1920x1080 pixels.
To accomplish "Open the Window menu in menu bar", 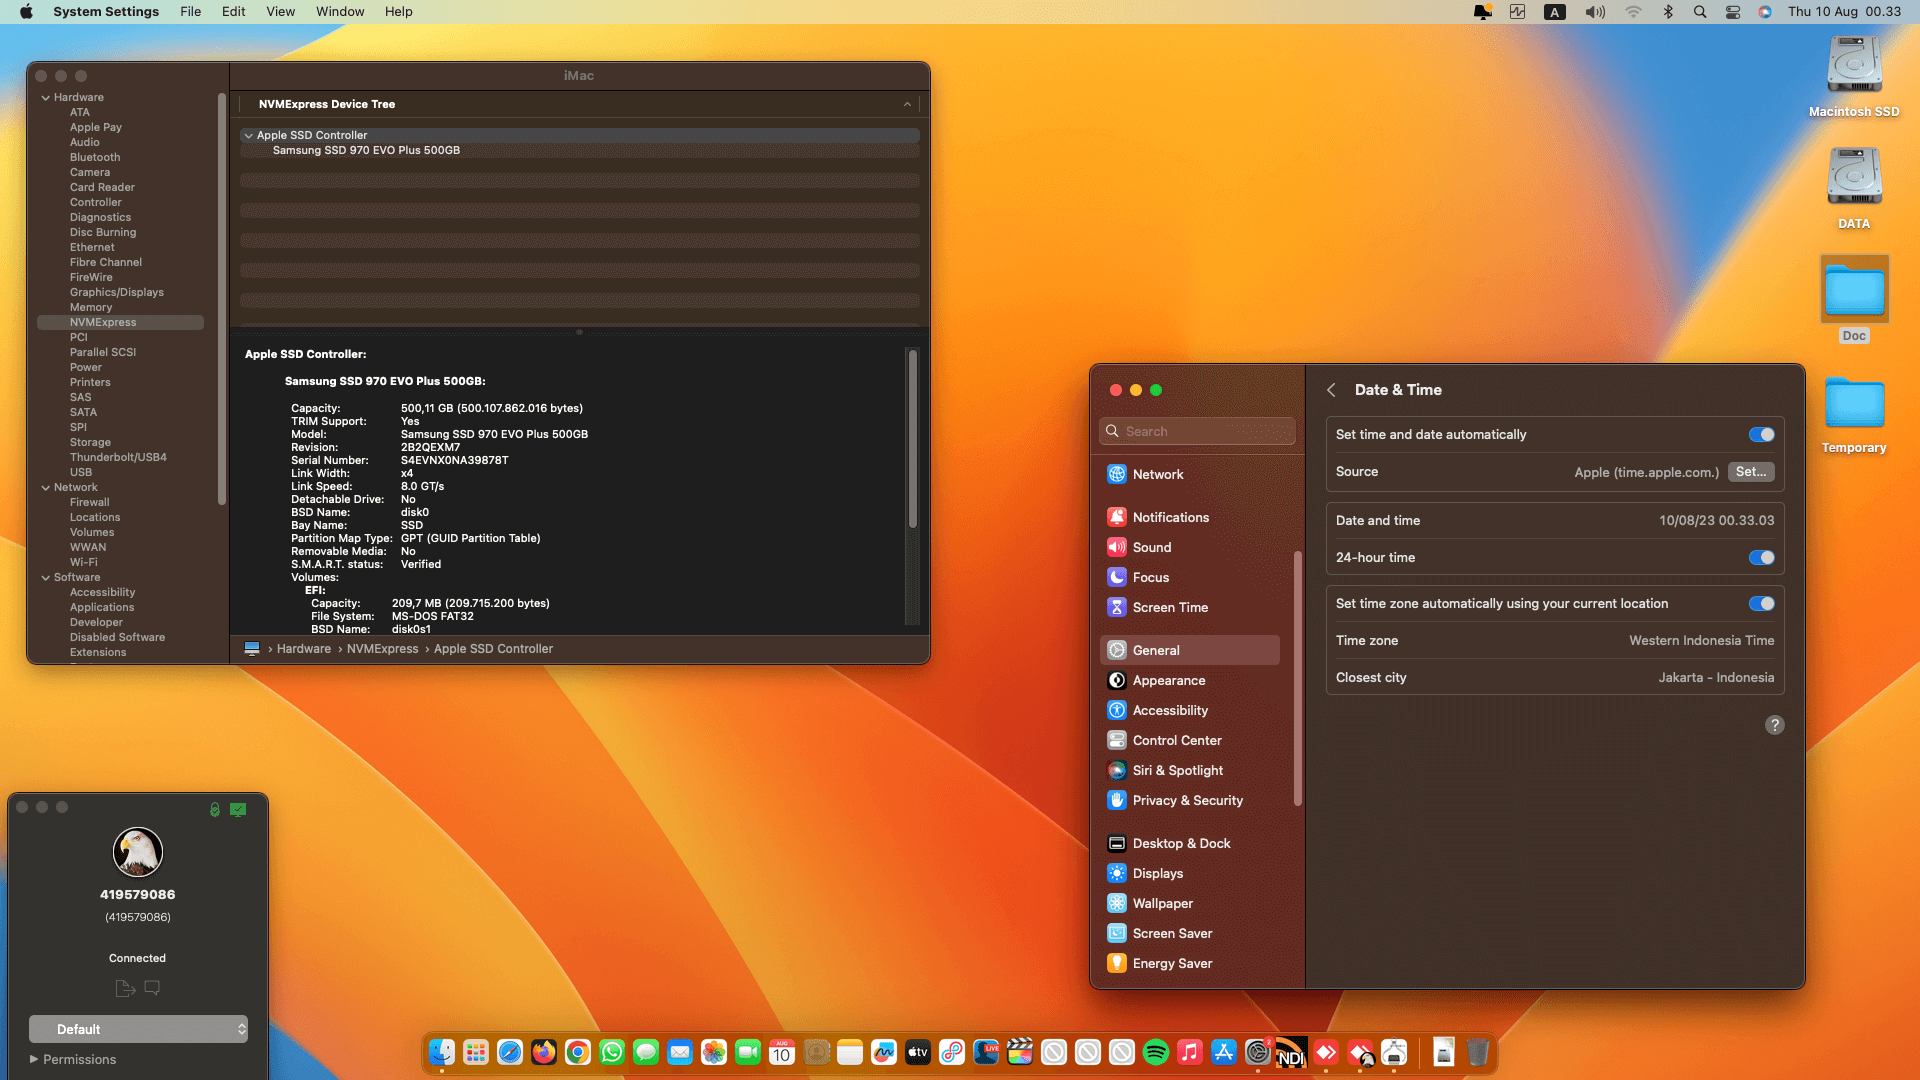I will coord(340,12).
